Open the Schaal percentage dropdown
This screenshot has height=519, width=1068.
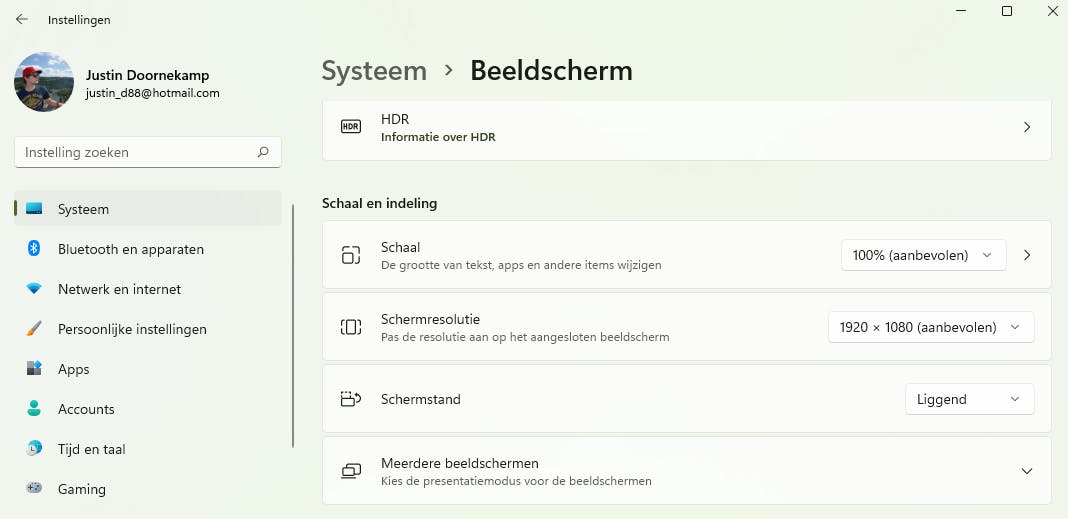pyautogui.click(x=922, y=255)
